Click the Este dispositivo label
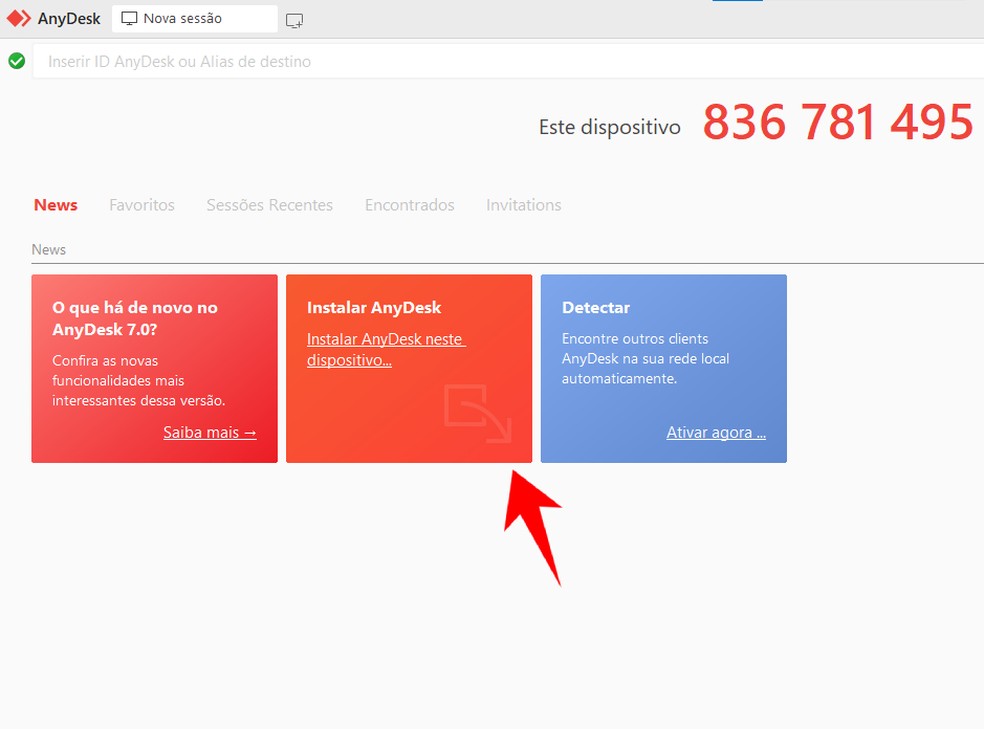The width and height of the screenshot is (984, 729). click(x=609, y=126)
